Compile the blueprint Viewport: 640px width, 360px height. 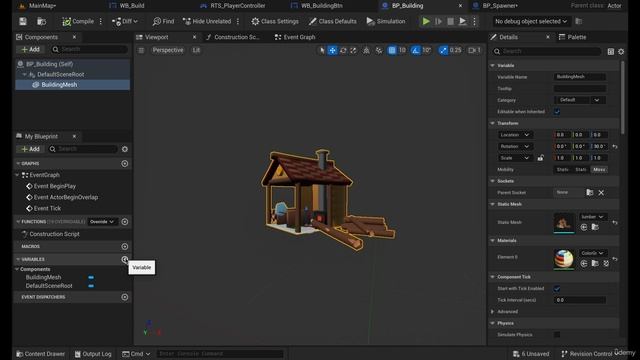78,21
